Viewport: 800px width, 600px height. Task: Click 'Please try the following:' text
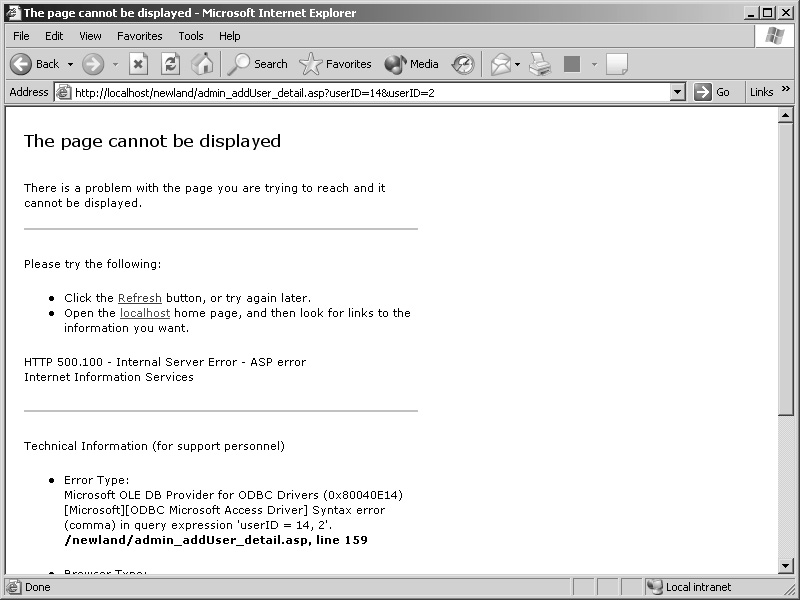tap(92, 264)
